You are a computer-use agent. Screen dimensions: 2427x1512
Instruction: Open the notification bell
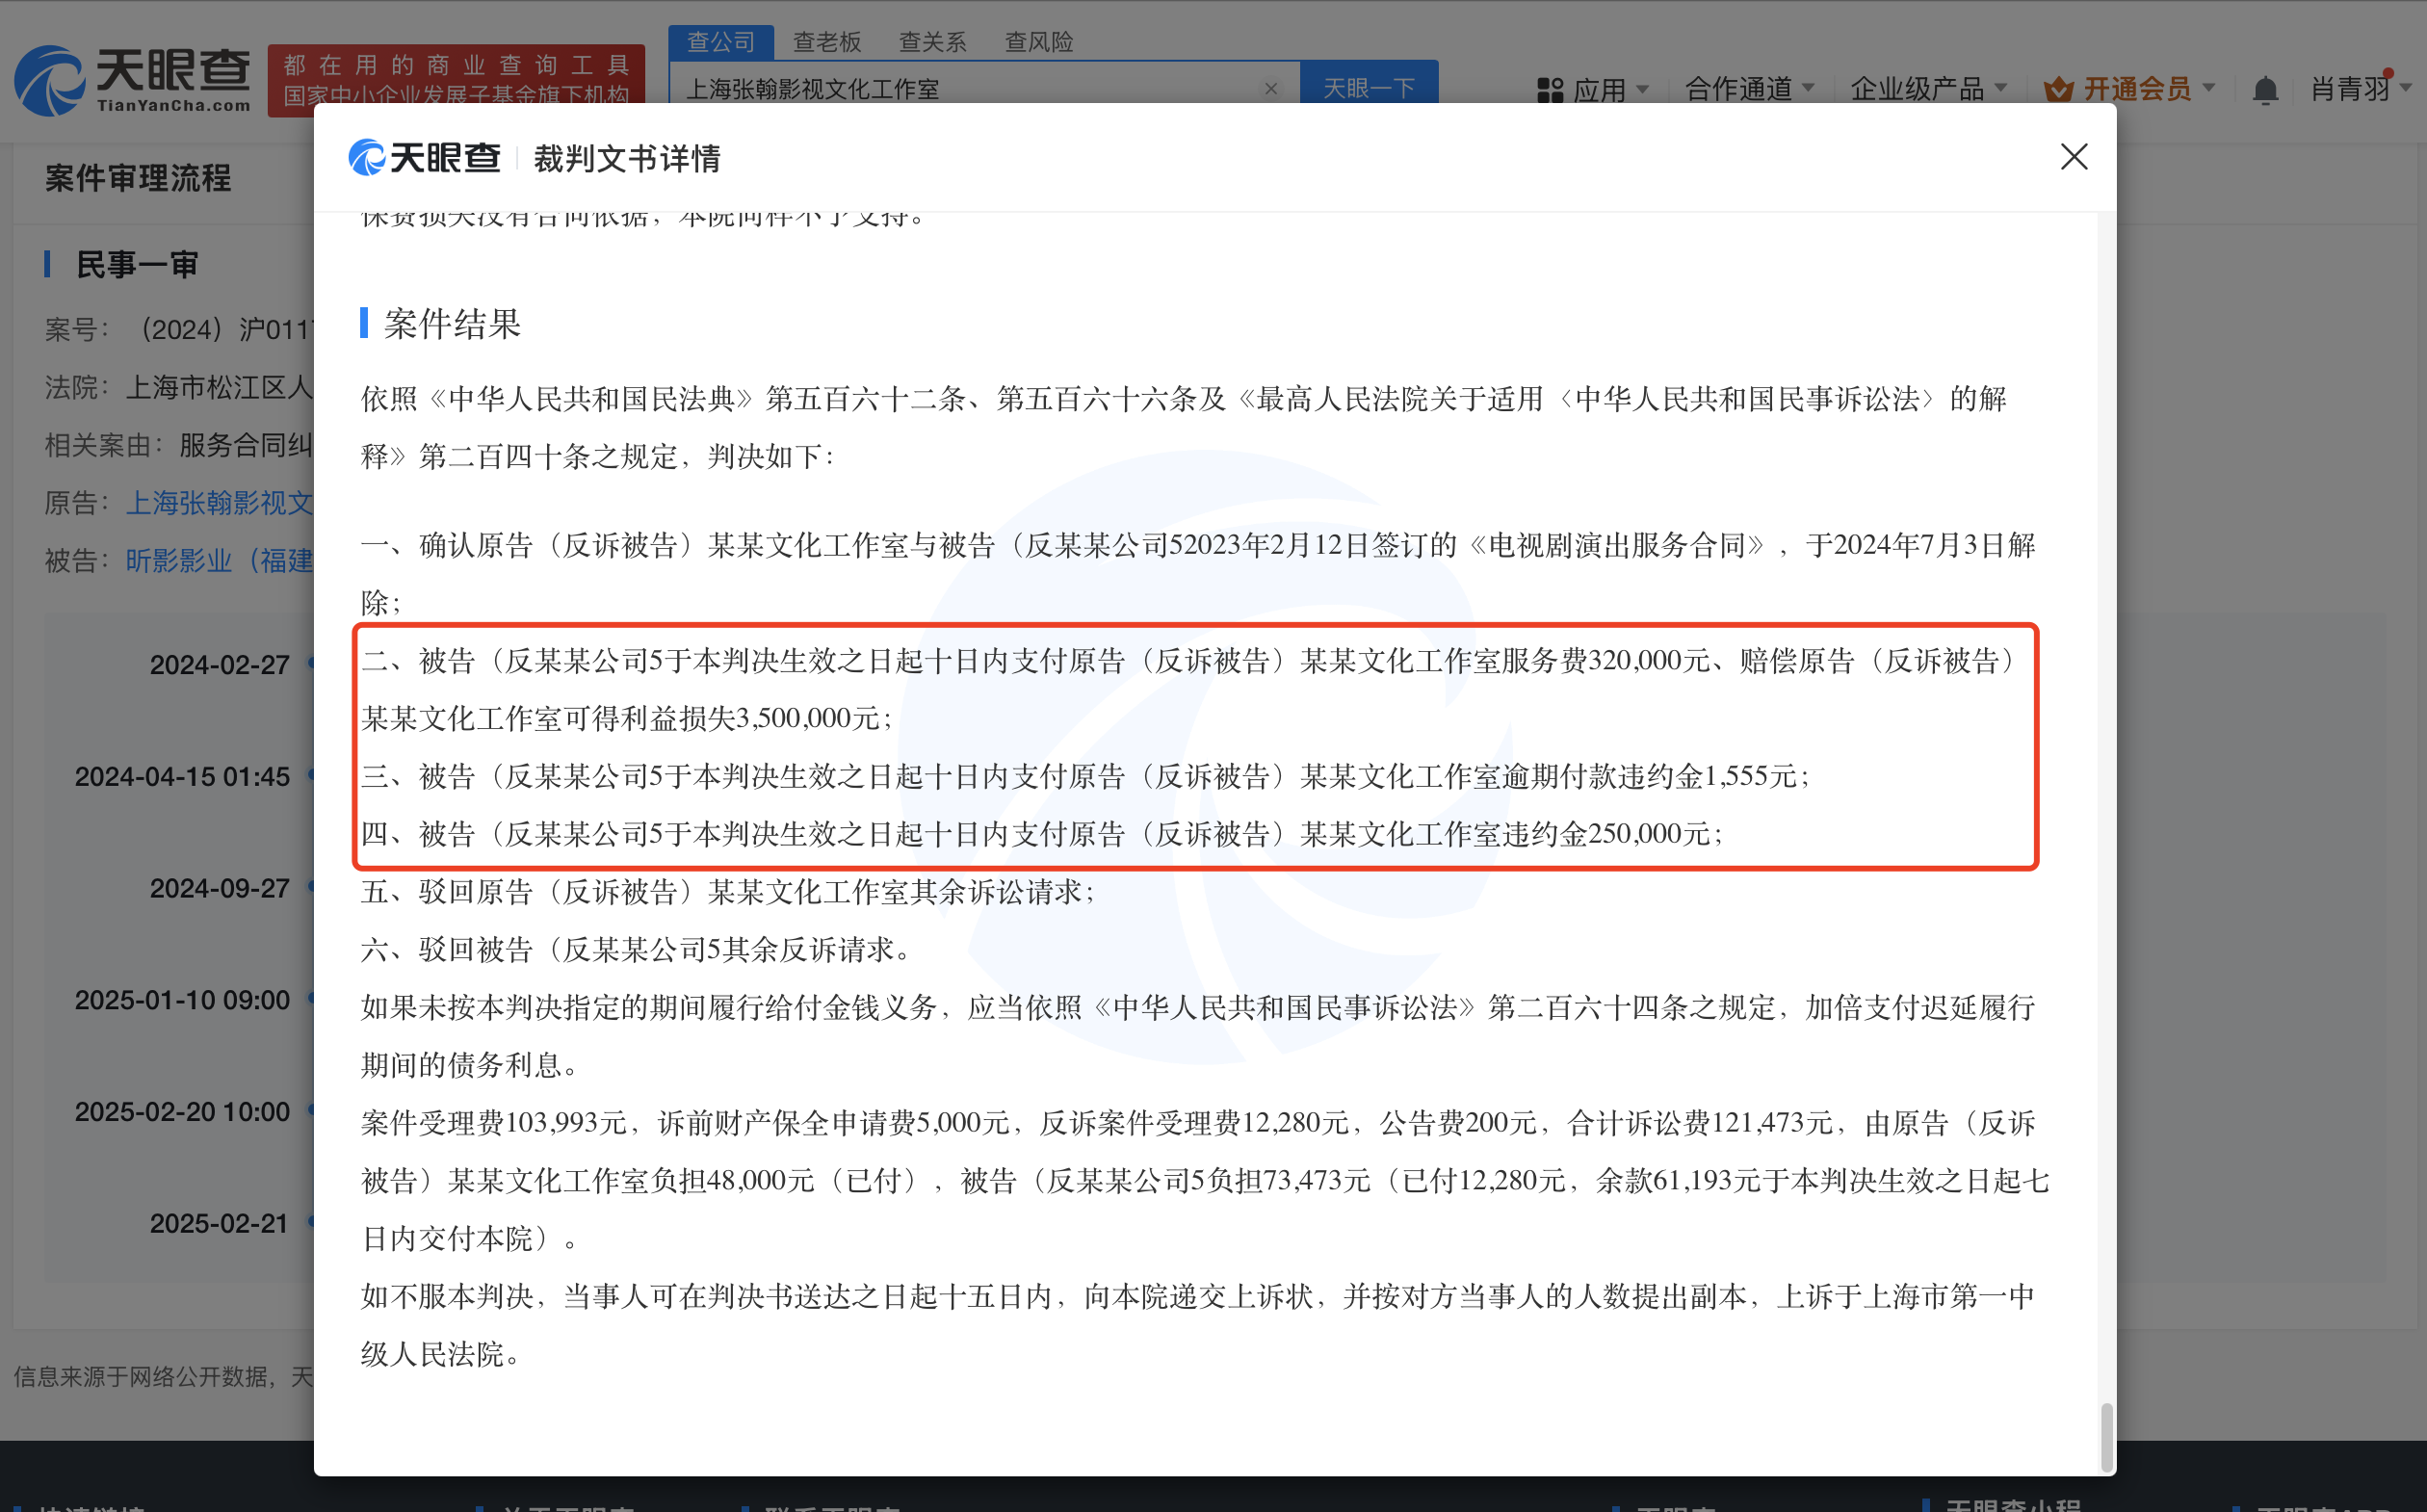(2265, 90)
